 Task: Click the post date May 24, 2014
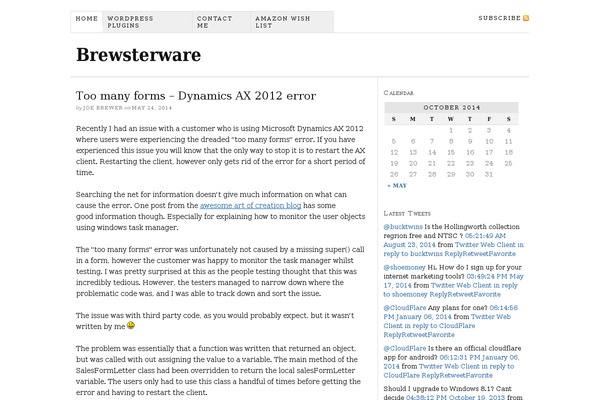point(152,108)
